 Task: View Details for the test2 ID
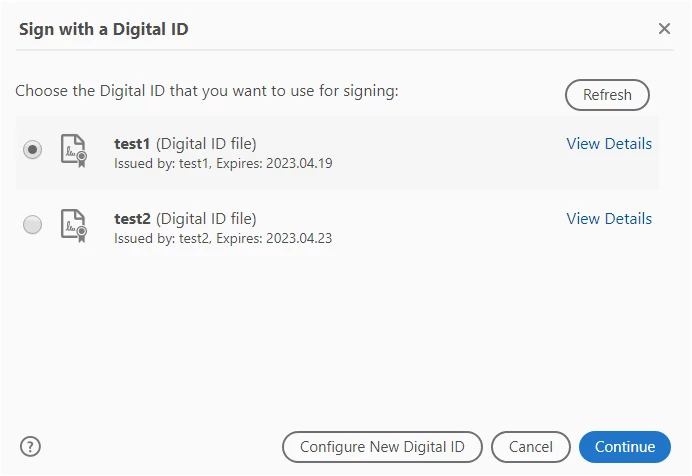pyautogui.click(x=609, y=219)
